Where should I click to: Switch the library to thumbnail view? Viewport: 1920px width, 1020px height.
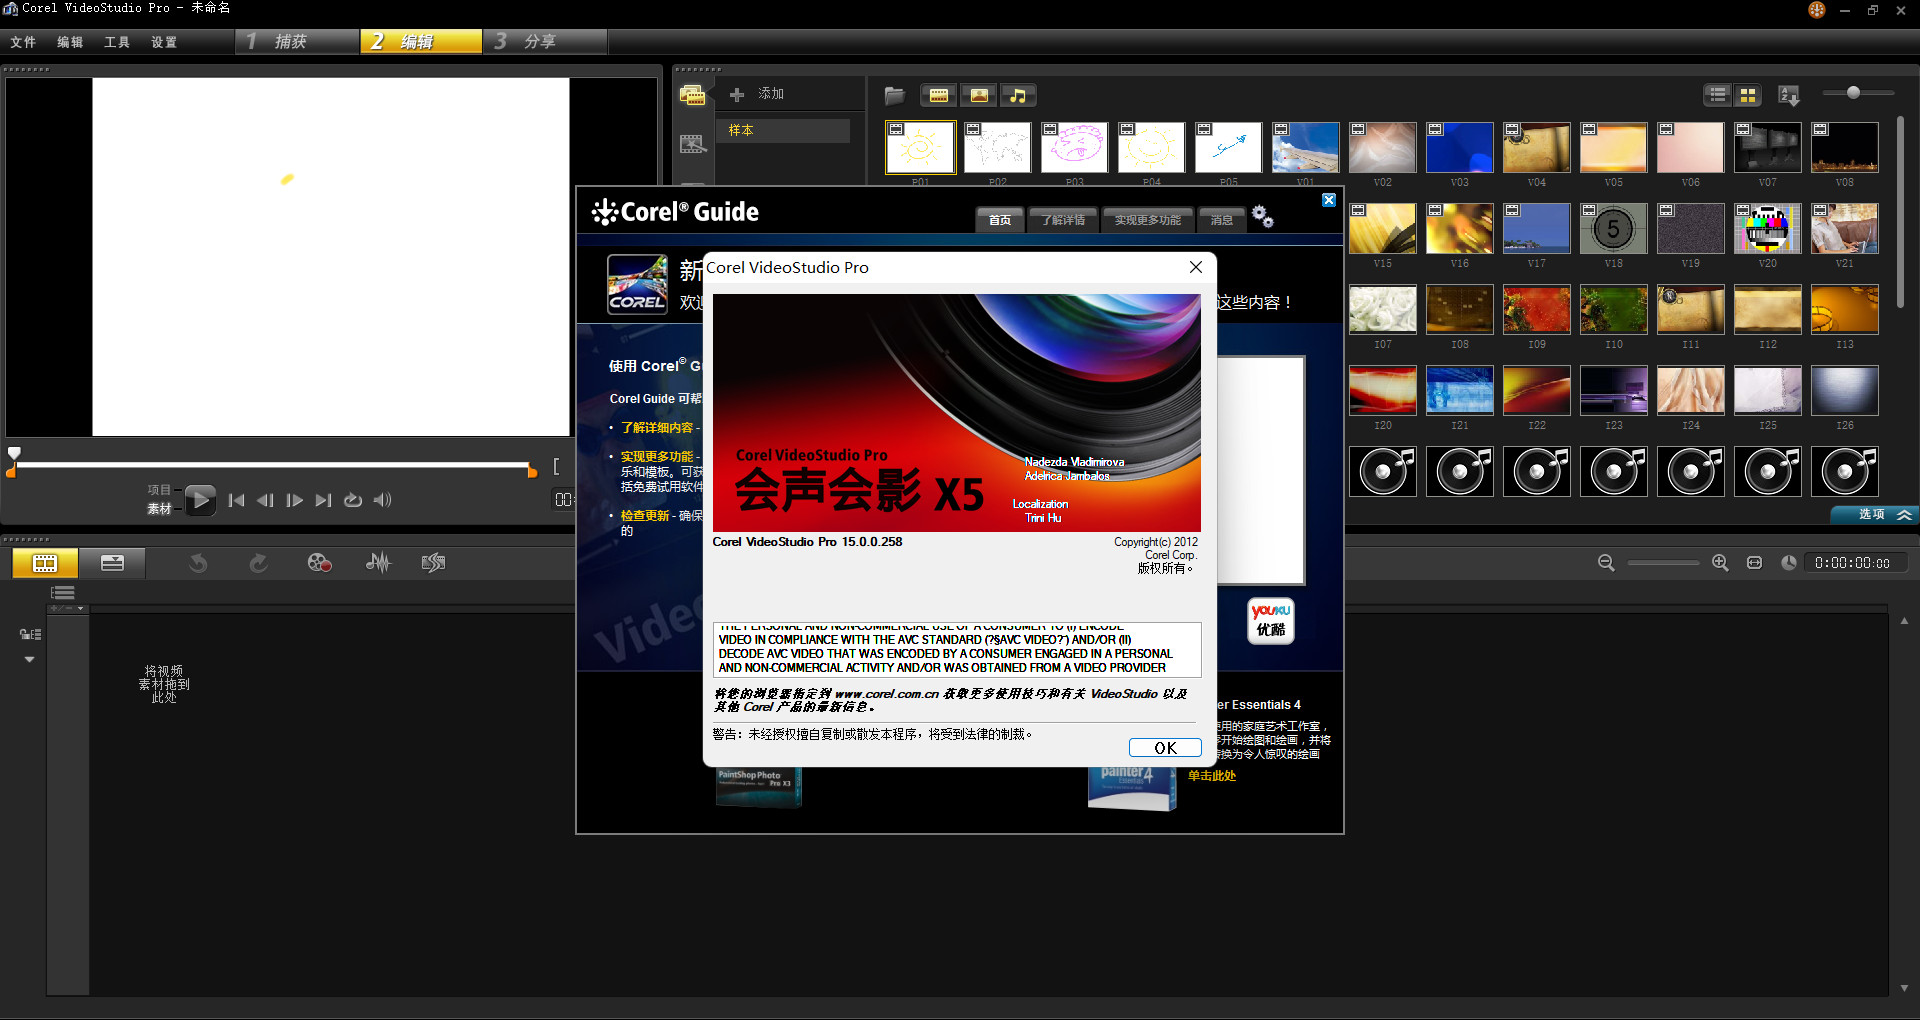[1748, 95]
